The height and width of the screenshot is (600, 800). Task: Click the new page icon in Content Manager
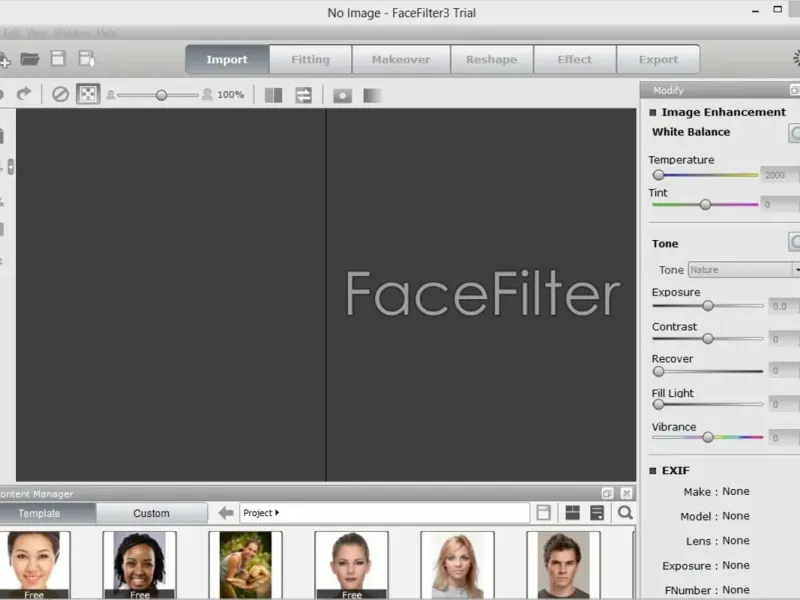(543, 513)
